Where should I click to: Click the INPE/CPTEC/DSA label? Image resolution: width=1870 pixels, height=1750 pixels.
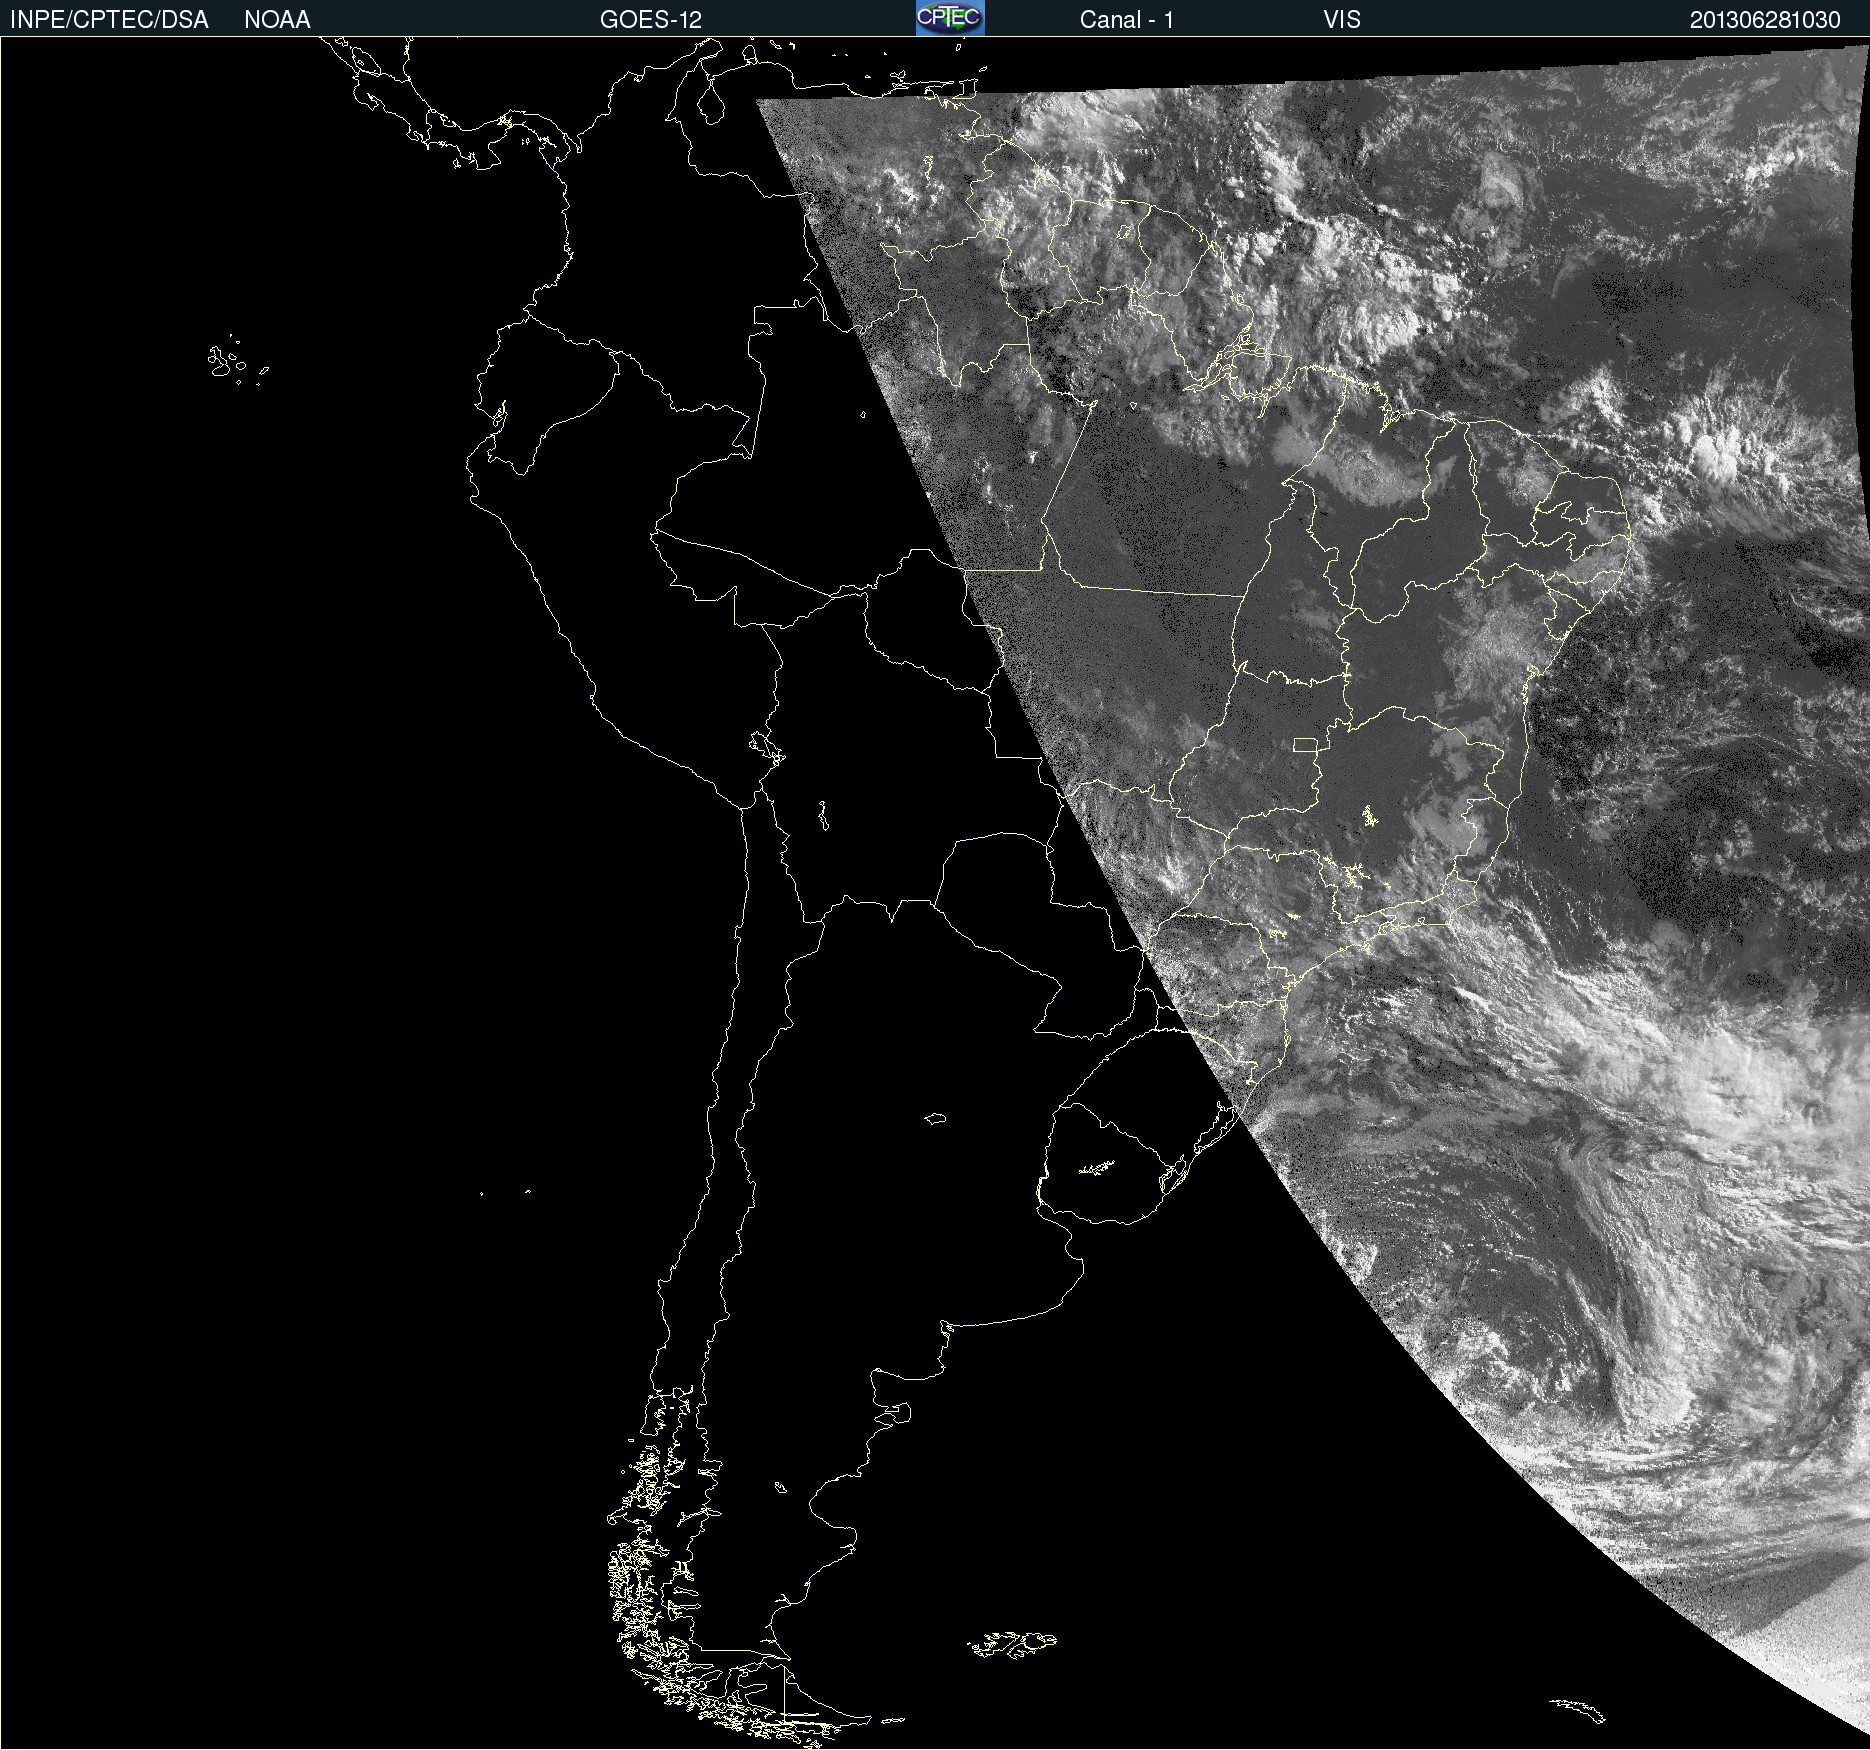click(109, 20)
